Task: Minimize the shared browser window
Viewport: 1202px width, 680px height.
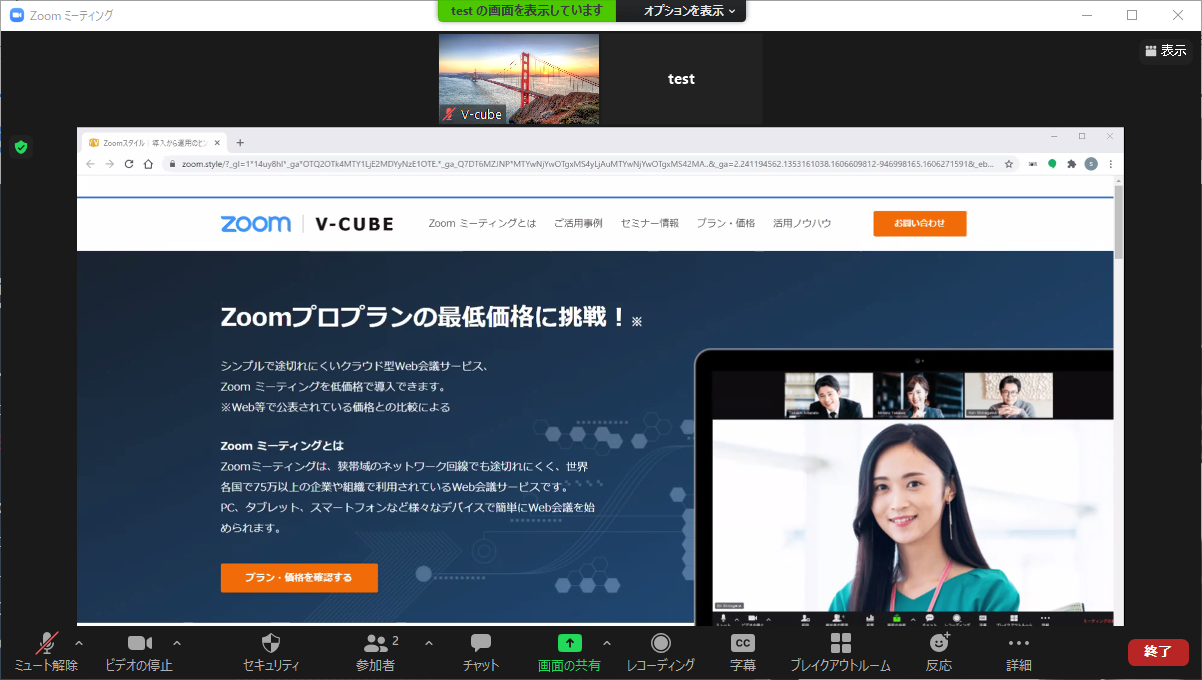Action: (x=1054, y=136)
